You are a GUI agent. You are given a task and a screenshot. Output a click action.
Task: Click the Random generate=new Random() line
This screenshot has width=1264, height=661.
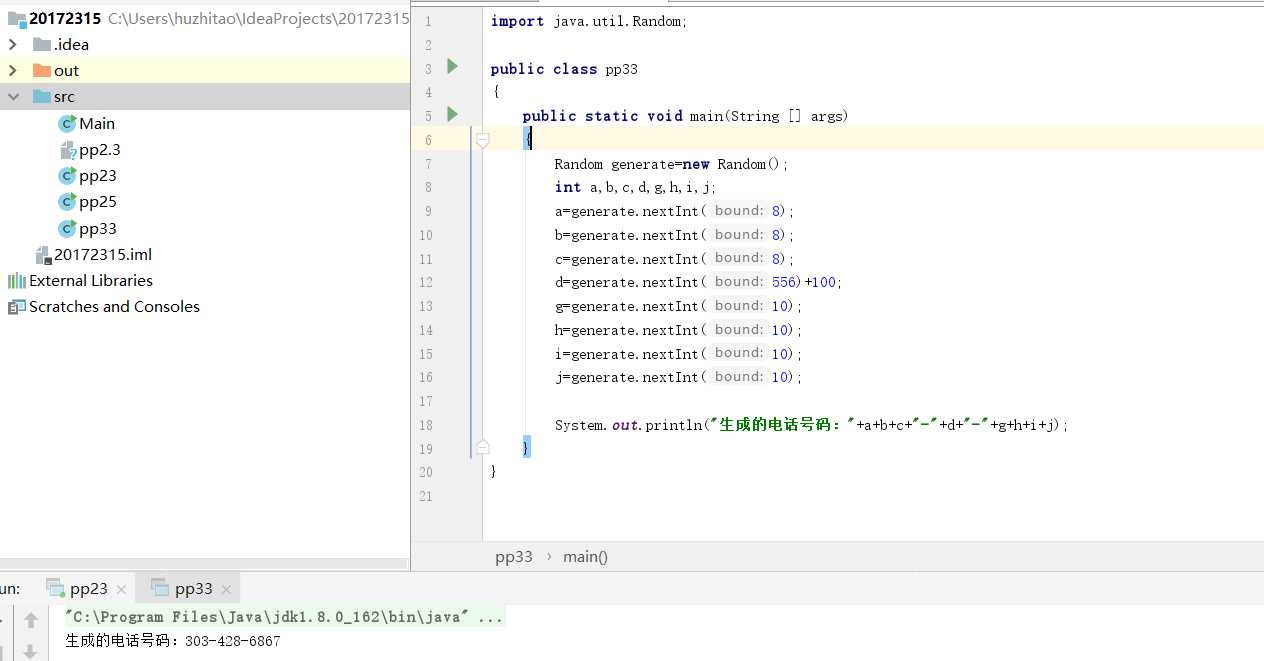pos(672,164)
